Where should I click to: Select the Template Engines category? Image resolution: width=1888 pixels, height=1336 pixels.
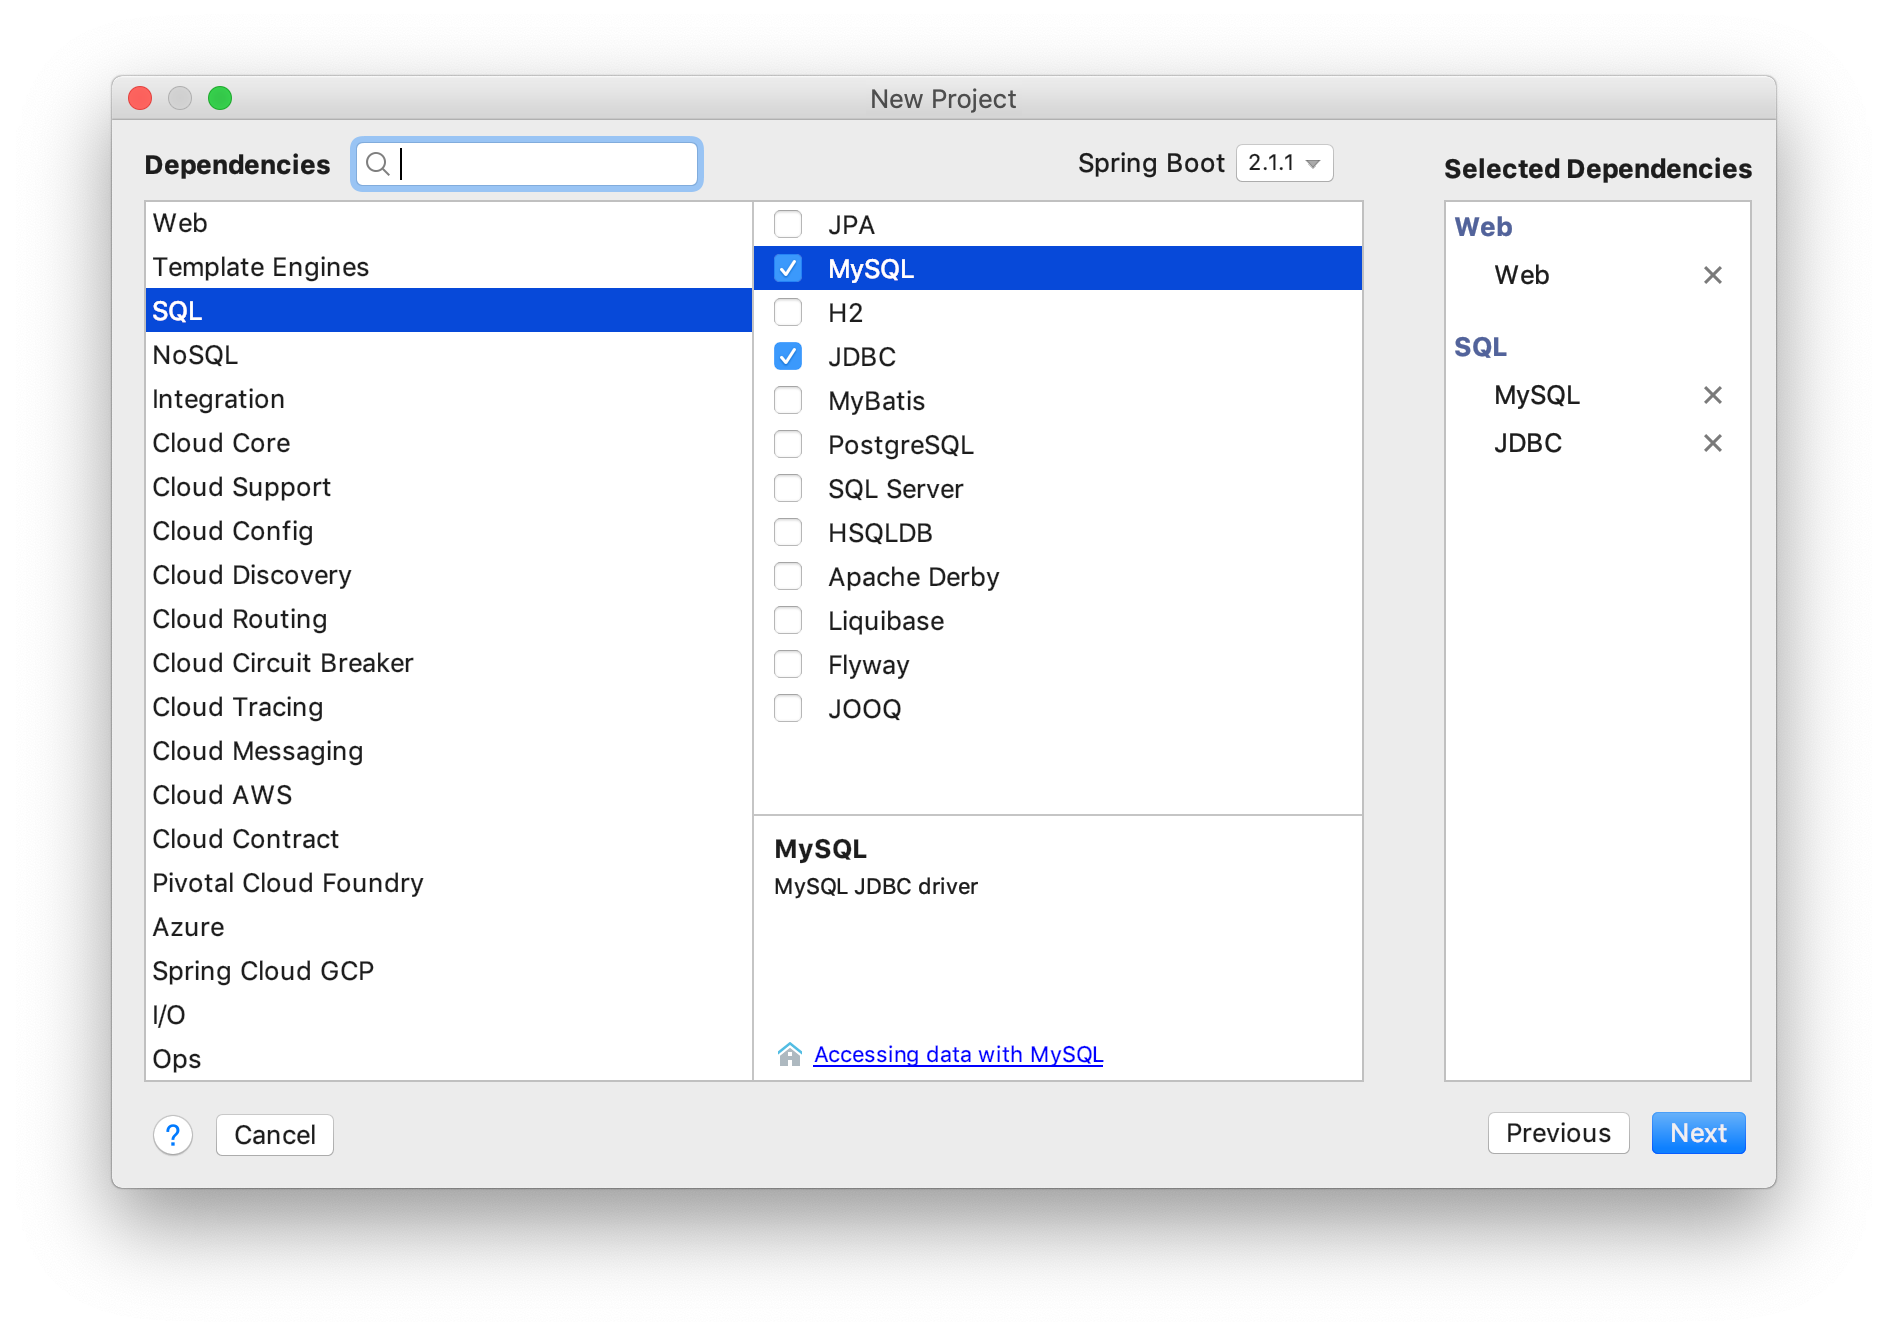click(448, 267)
